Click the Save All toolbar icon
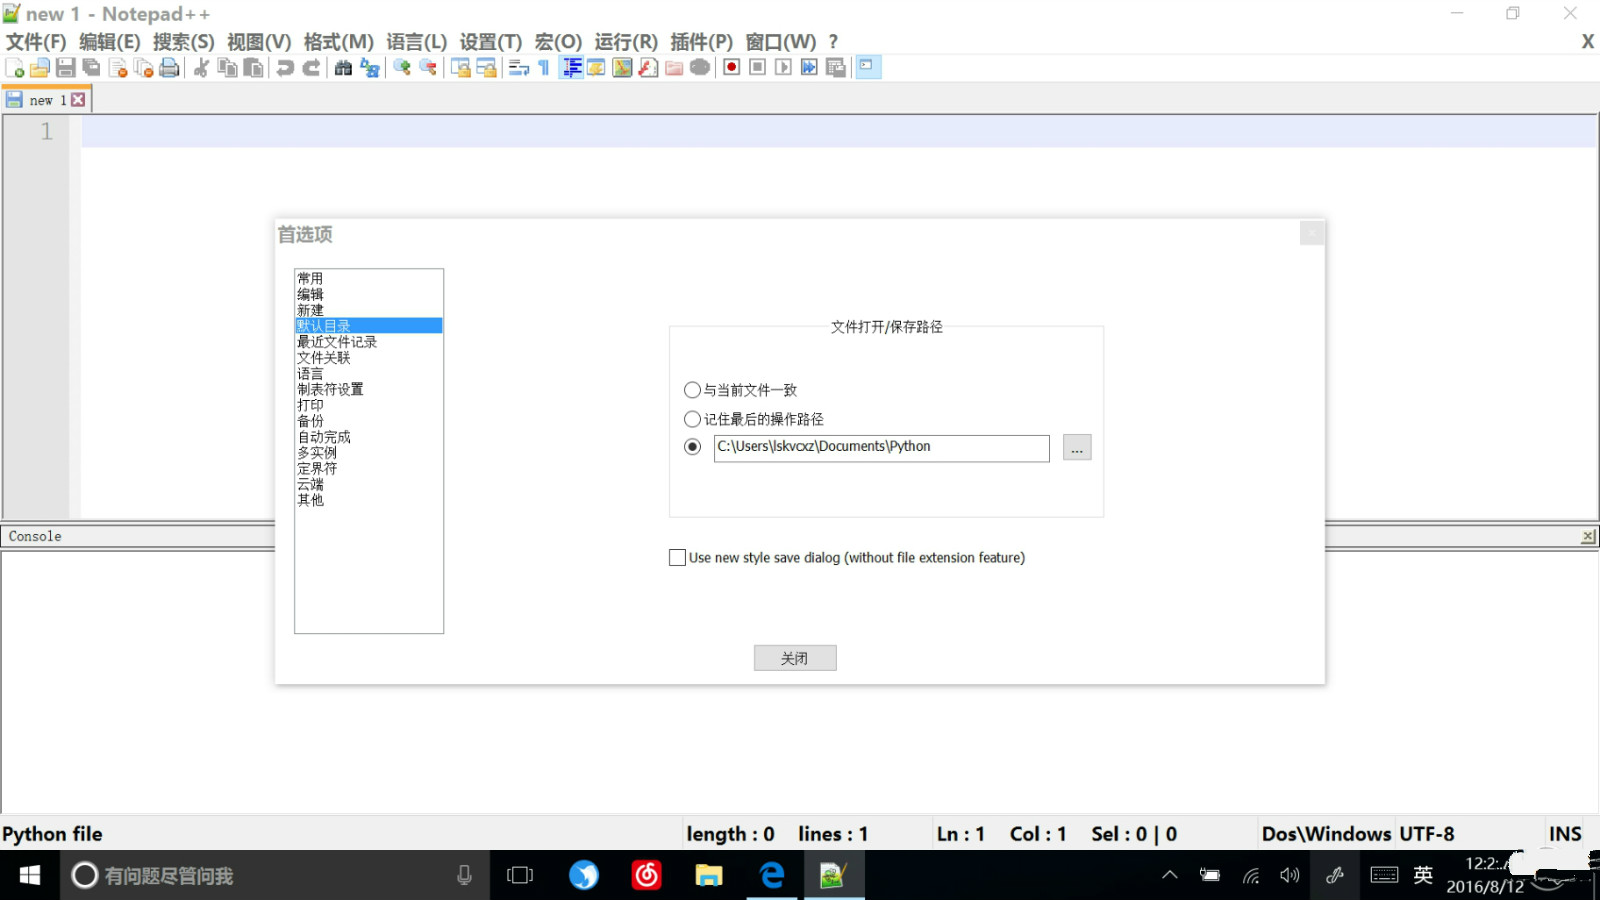The width and height of the screenshot is (1600, 900). [92, 67]
